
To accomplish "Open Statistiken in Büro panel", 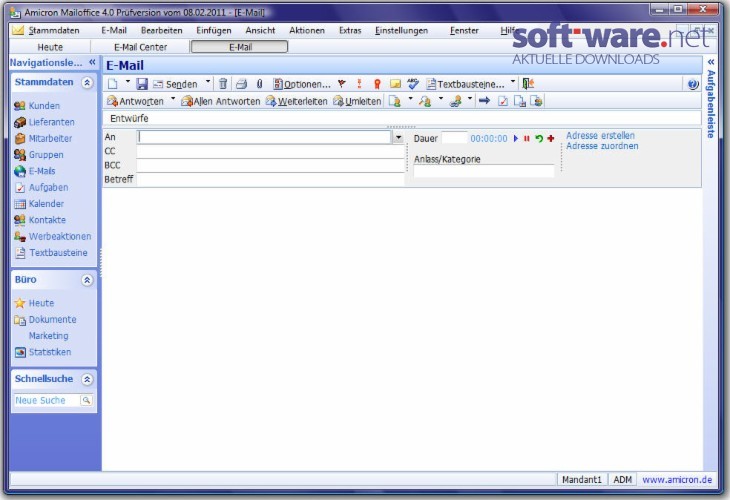I will point(43,352).
